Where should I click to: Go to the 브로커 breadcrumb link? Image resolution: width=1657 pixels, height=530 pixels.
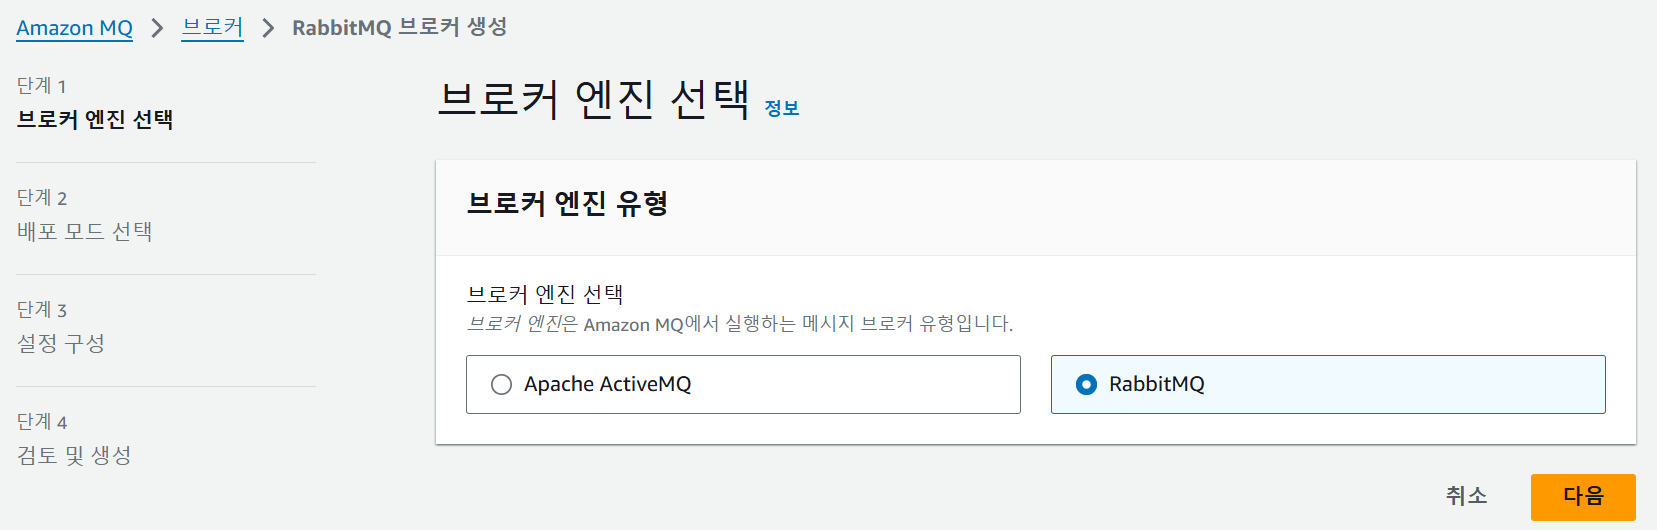(212, 27)
